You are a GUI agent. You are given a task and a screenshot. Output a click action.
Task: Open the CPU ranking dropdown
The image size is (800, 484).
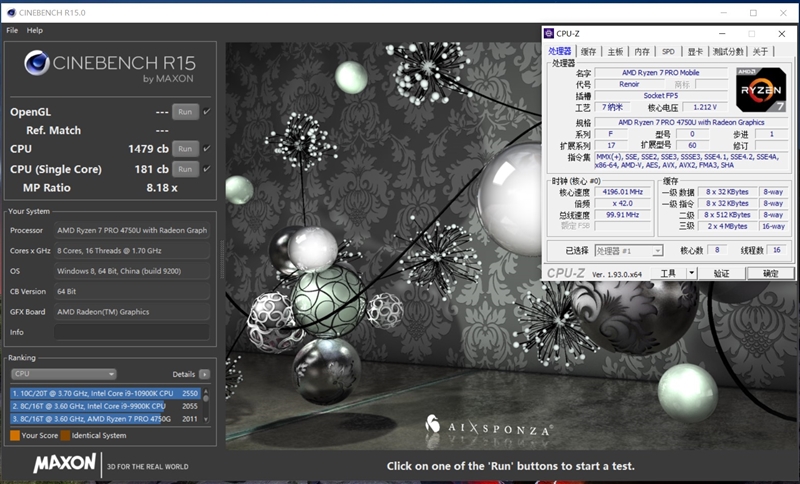tap(64, 374)
